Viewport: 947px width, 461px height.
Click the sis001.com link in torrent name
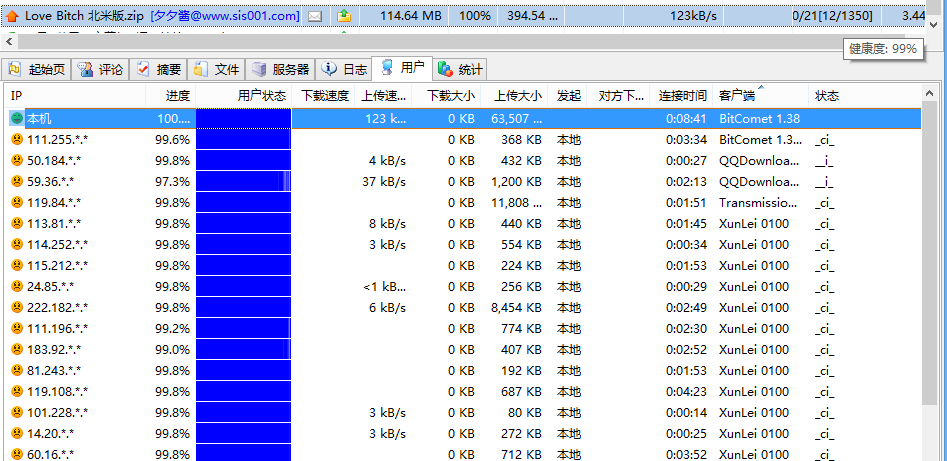coord(227,16)
